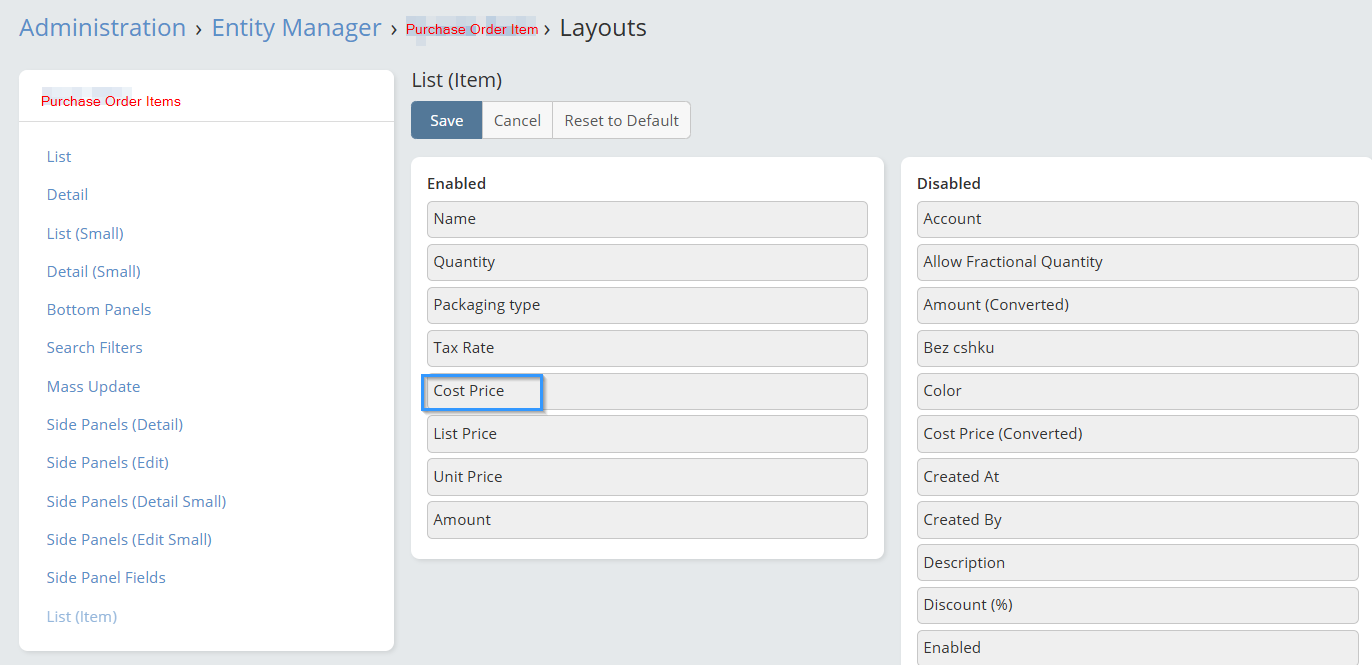The image size is (1372, 665).
Task: Select the Discount (%) disabled field
Action: [1137, 605]
